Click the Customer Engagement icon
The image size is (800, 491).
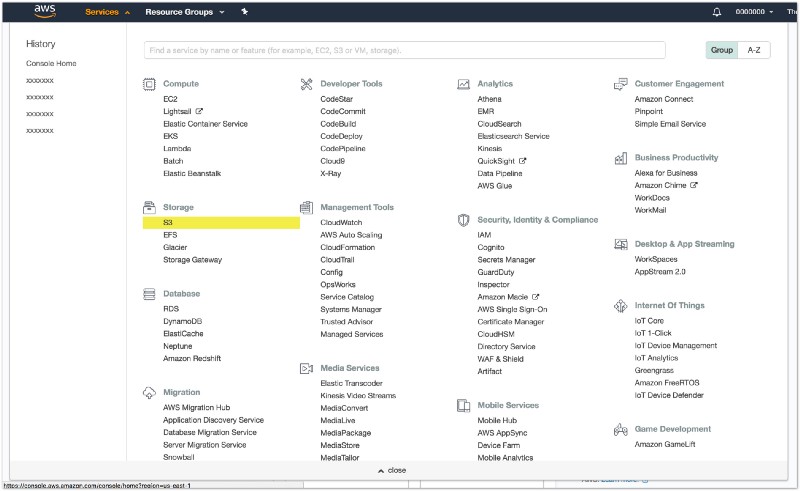(620, 84)
